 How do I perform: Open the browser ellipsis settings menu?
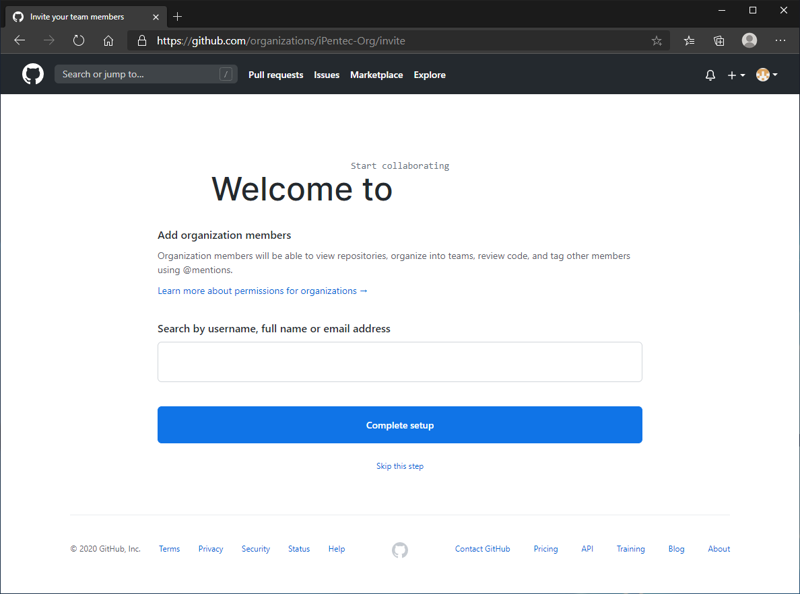(781, 41)
